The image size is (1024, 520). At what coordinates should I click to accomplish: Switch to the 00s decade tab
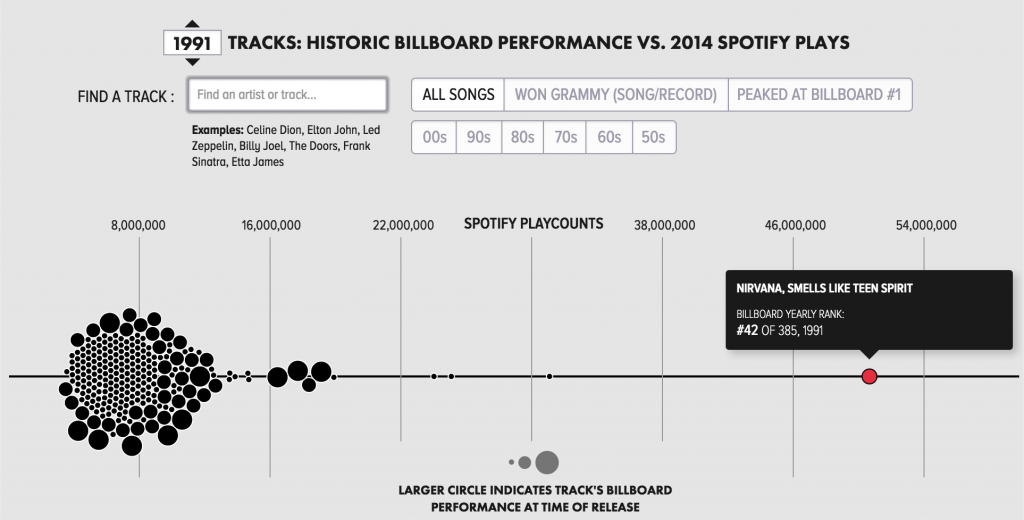tap(434, 138)
